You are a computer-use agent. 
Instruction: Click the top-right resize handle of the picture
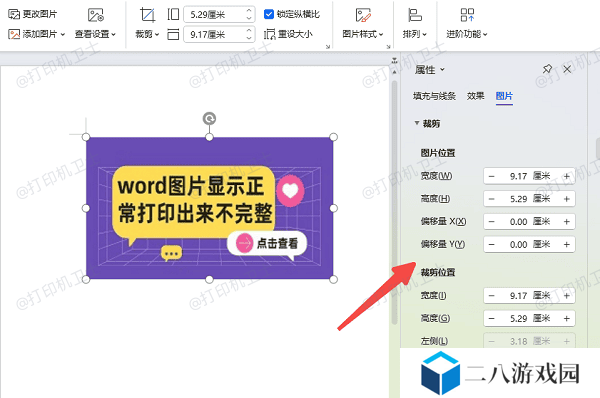333,137
